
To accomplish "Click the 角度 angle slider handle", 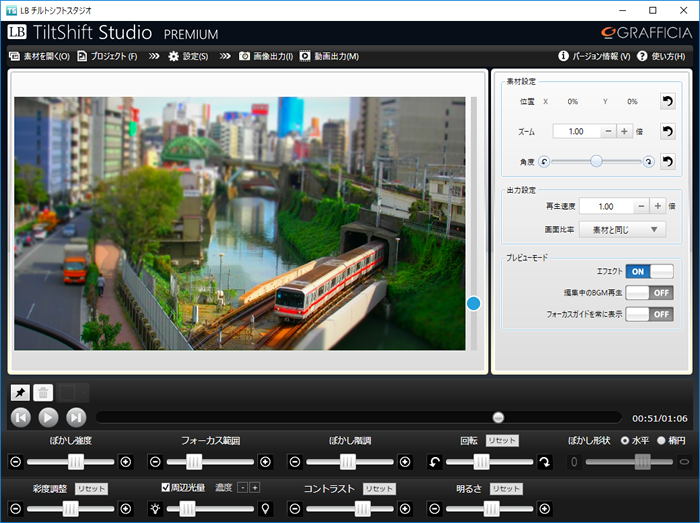I will tap(596, 161).
